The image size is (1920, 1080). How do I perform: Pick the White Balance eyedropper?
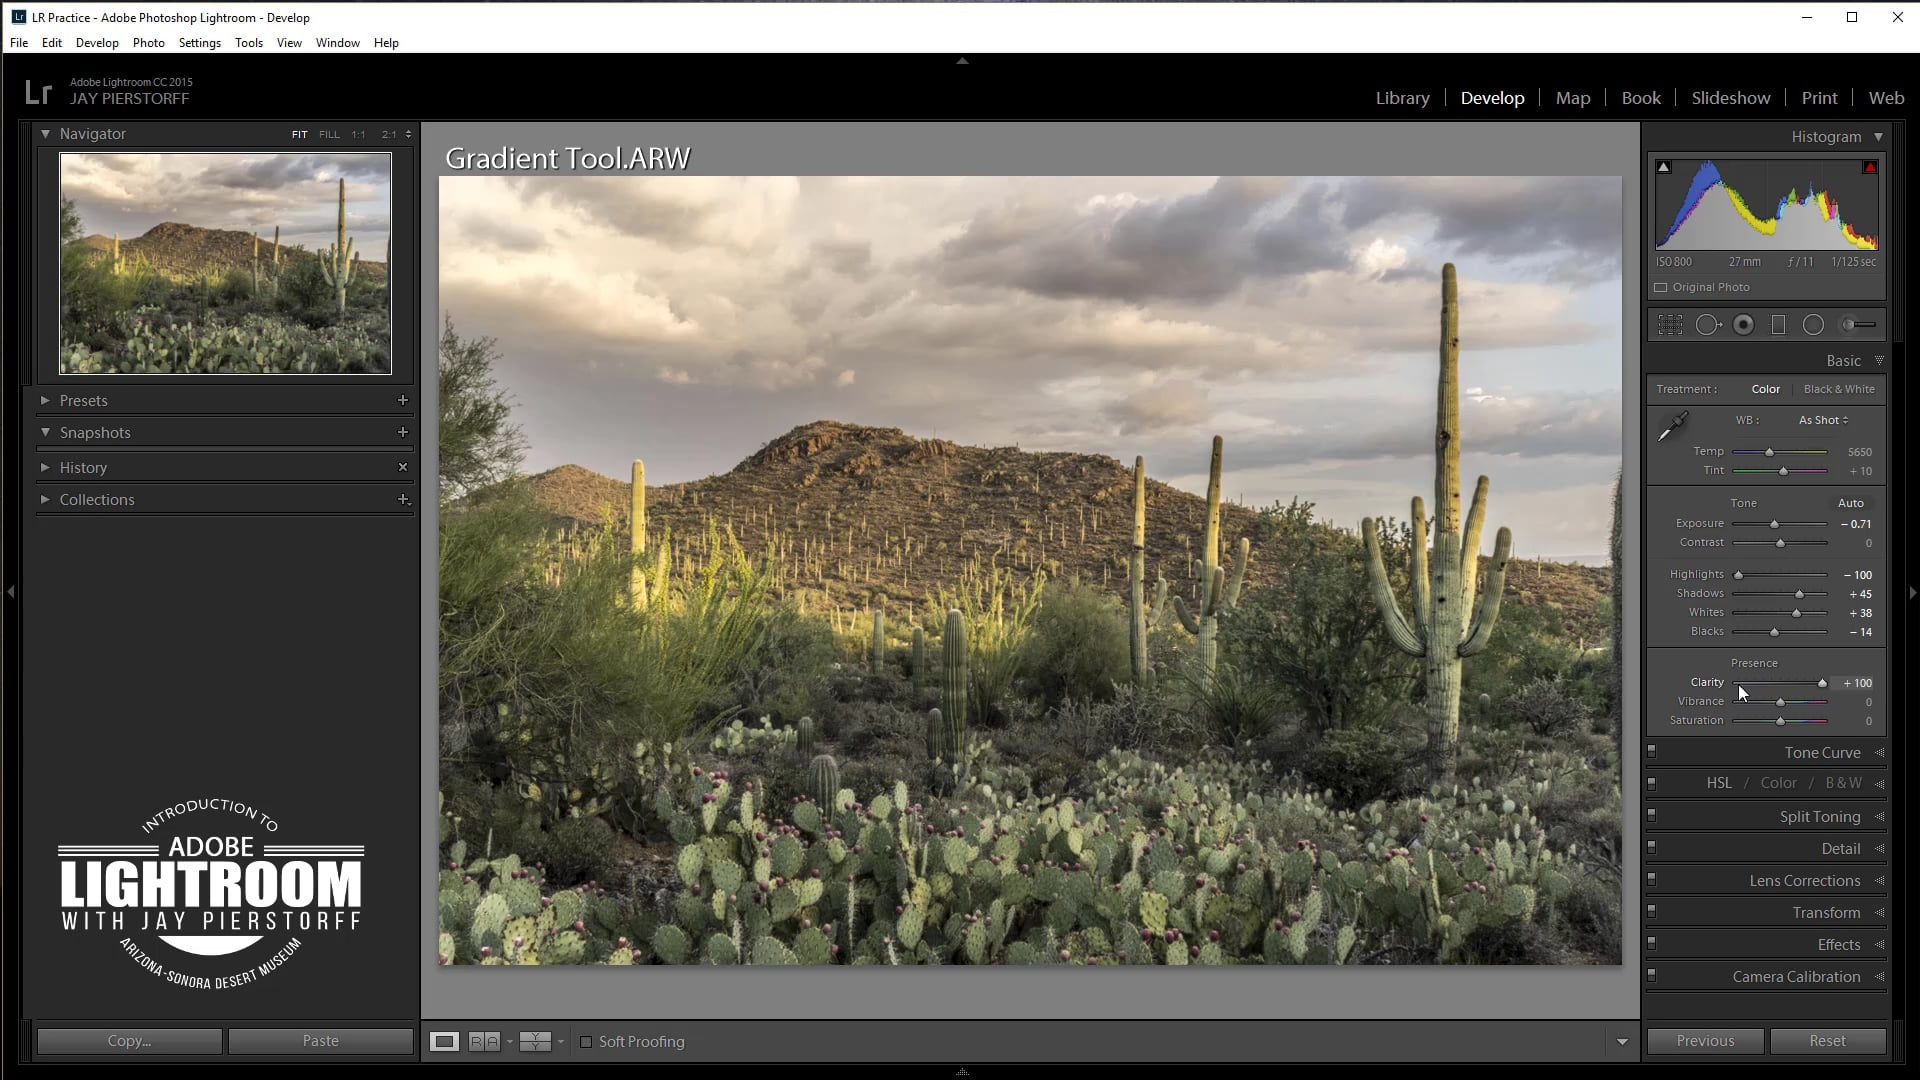pos(1672,428)
